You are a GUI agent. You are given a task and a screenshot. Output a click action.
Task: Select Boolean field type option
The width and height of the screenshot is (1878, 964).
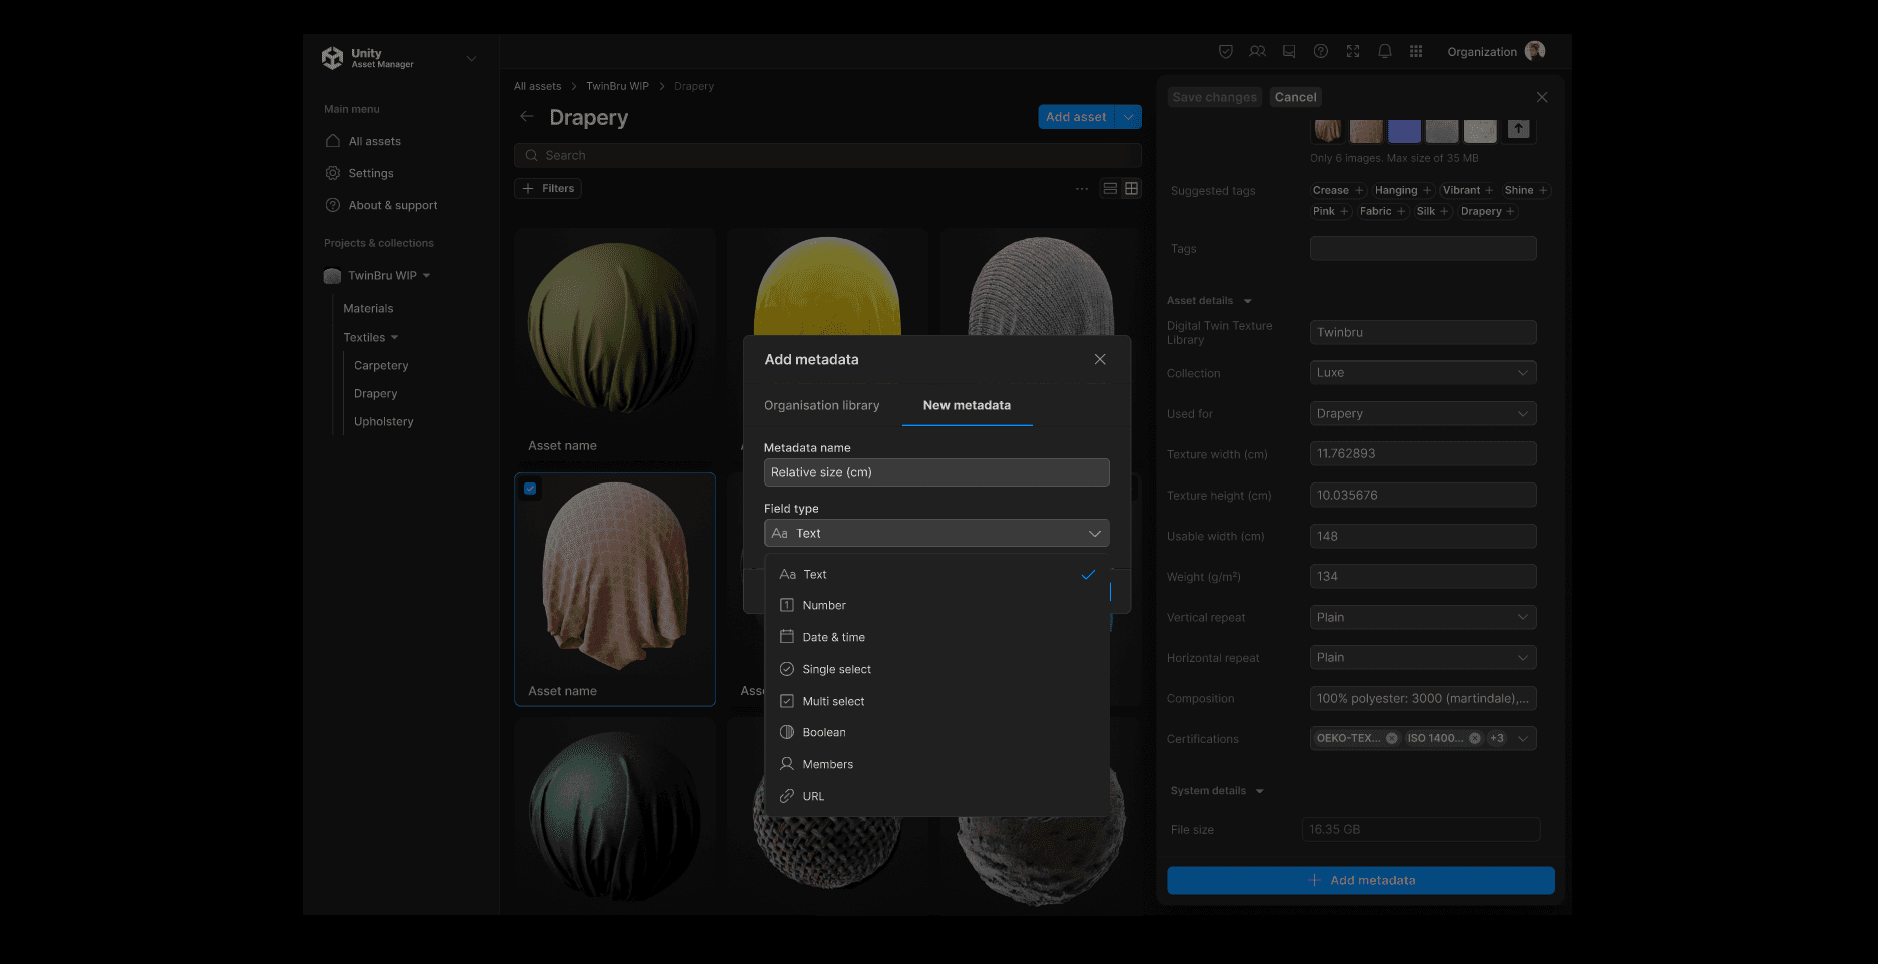point(824,733)
